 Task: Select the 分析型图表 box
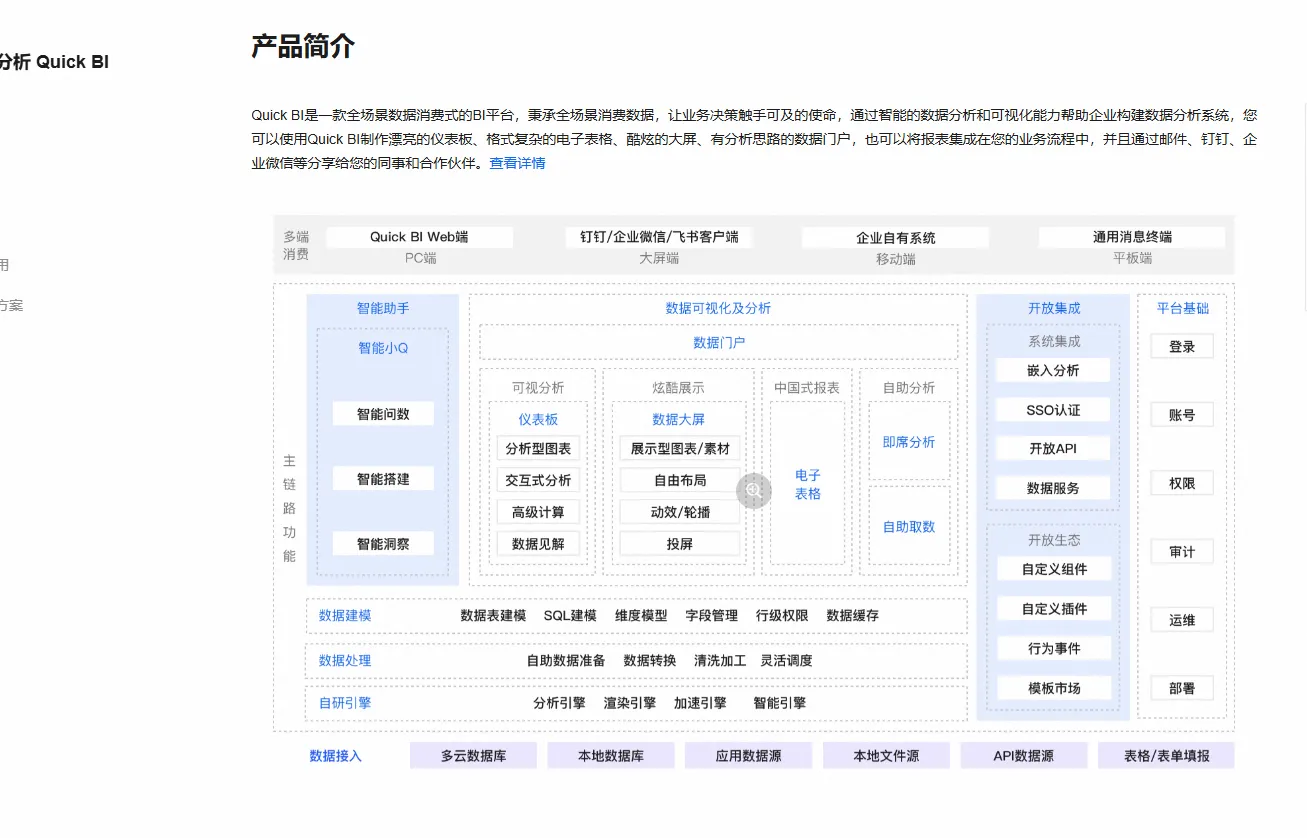pyautogui.click(x=538, y=449)
